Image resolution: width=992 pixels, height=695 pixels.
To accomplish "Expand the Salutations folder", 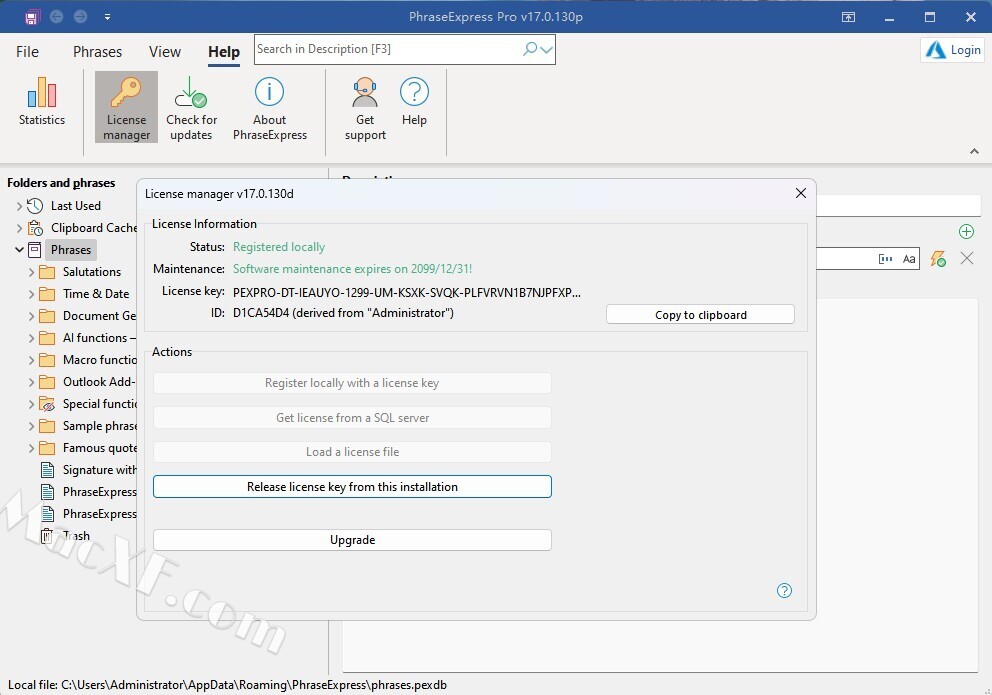I will 31,272.
